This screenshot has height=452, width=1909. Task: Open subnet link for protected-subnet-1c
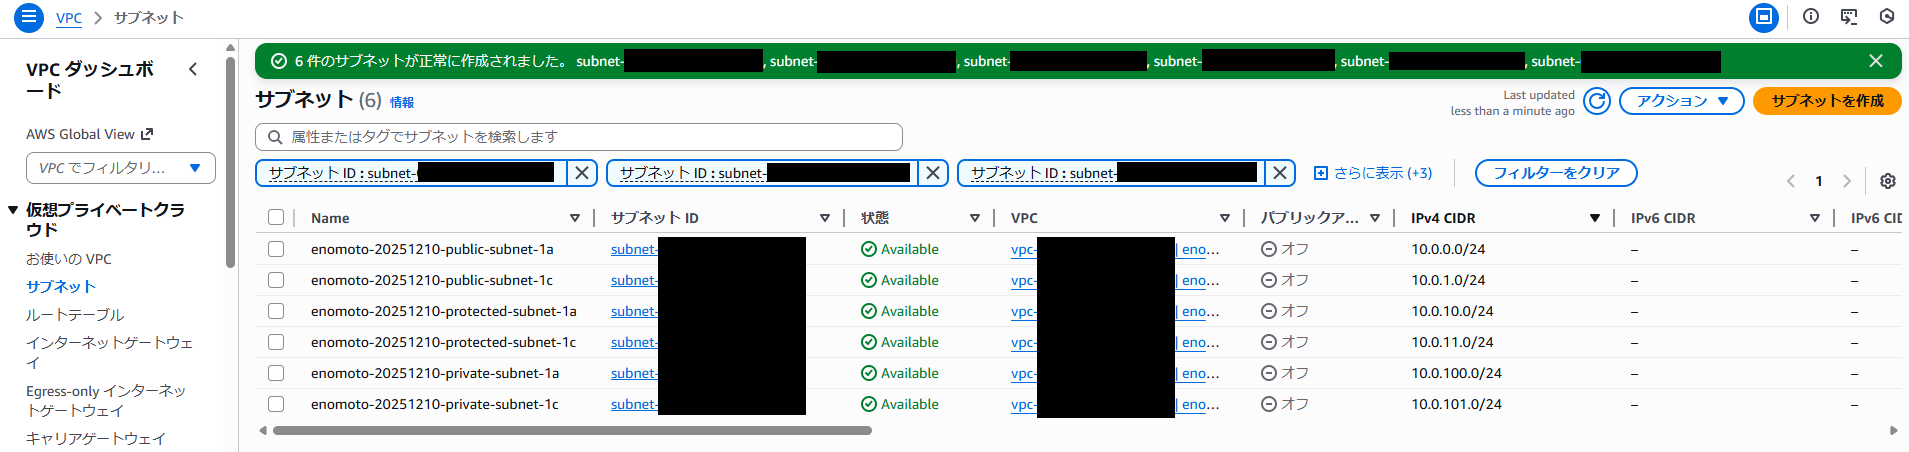[x=634, y=342]
